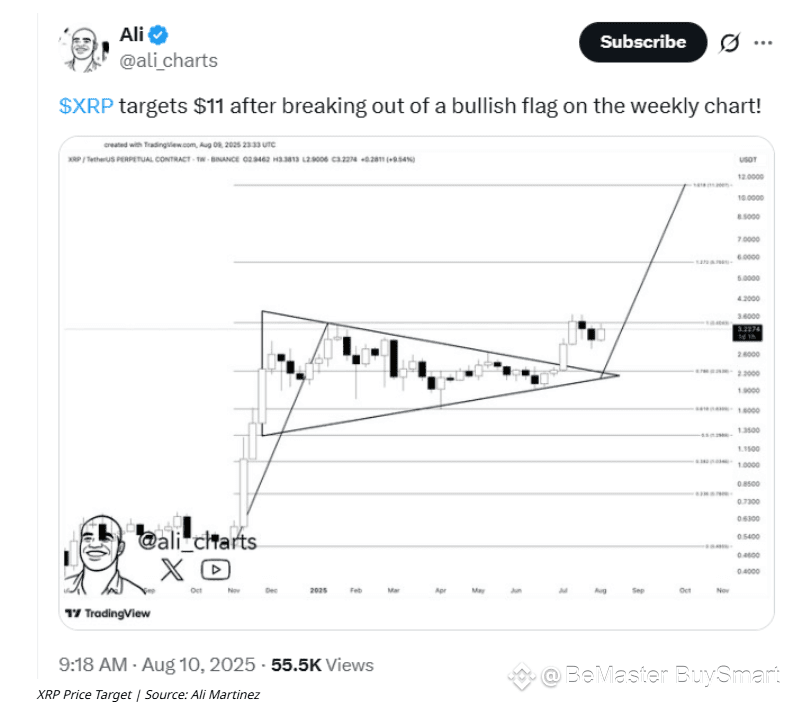Click the X logo in chart watermark
The width and height of the screenshot is (787, 702).
point(172,570)
